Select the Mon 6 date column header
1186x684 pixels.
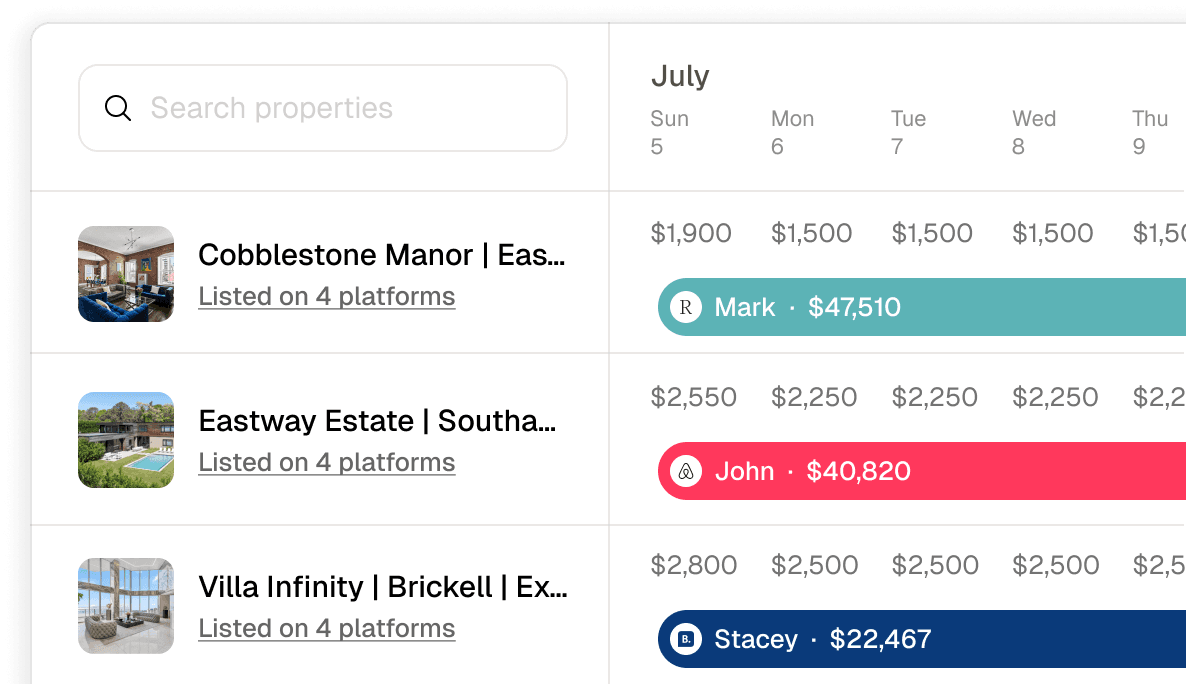pos(792,132)
